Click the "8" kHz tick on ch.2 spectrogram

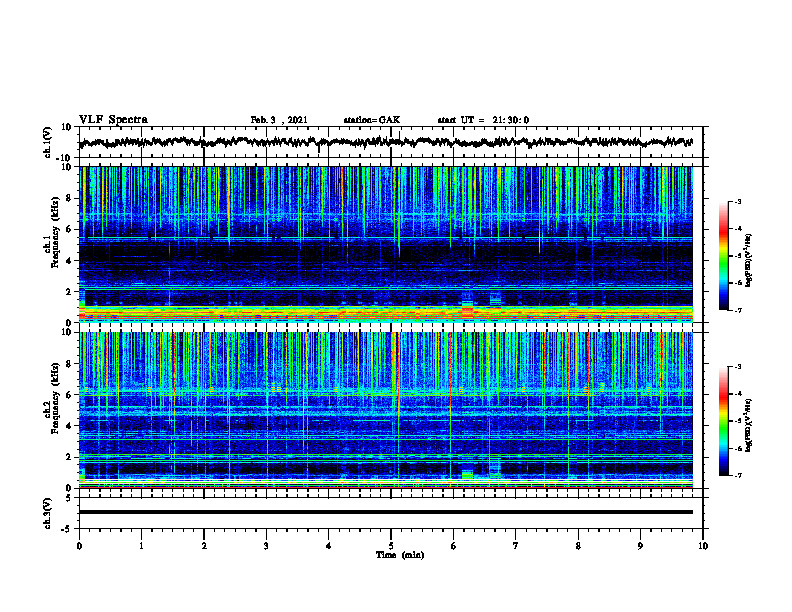click(x=69, y=364)
